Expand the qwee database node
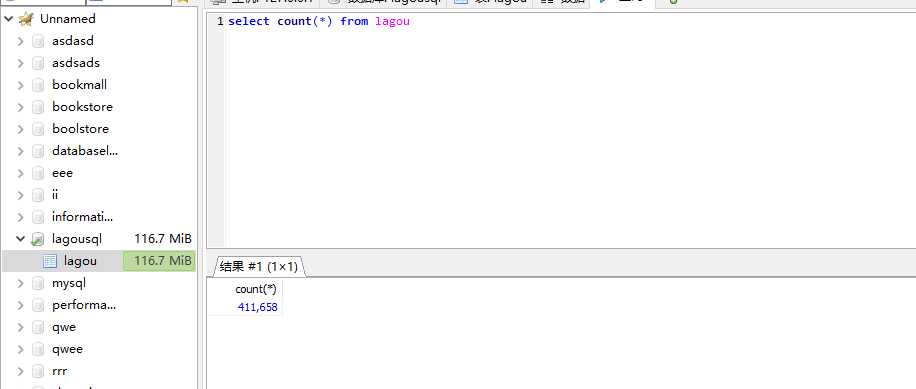 click(x=20, y=349)
